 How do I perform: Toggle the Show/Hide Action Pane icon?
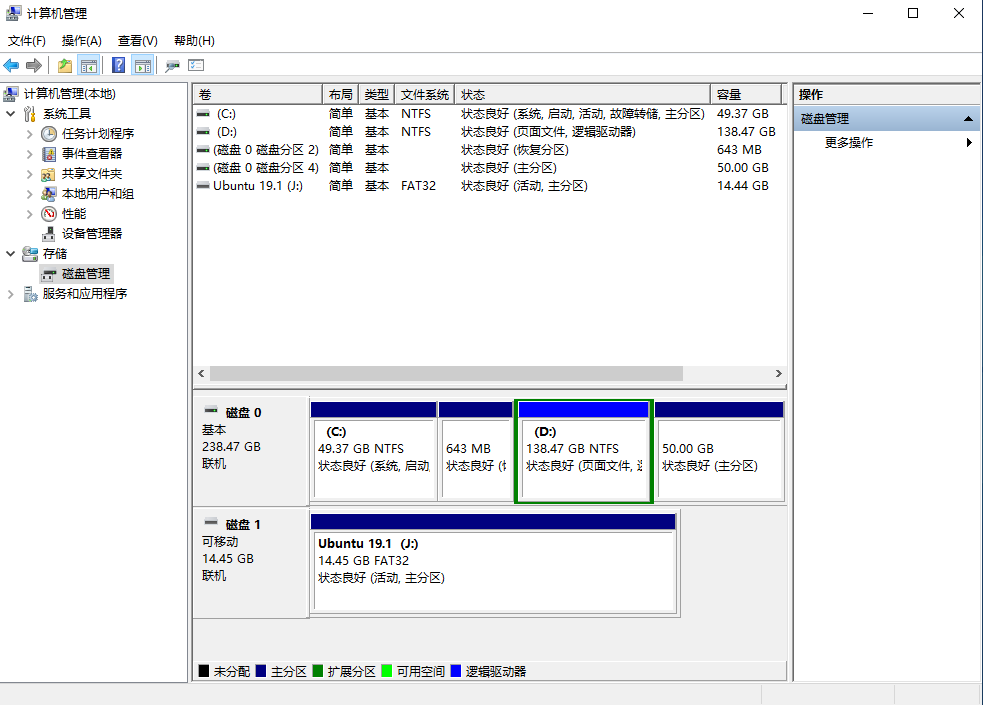[x=143, y=65]
